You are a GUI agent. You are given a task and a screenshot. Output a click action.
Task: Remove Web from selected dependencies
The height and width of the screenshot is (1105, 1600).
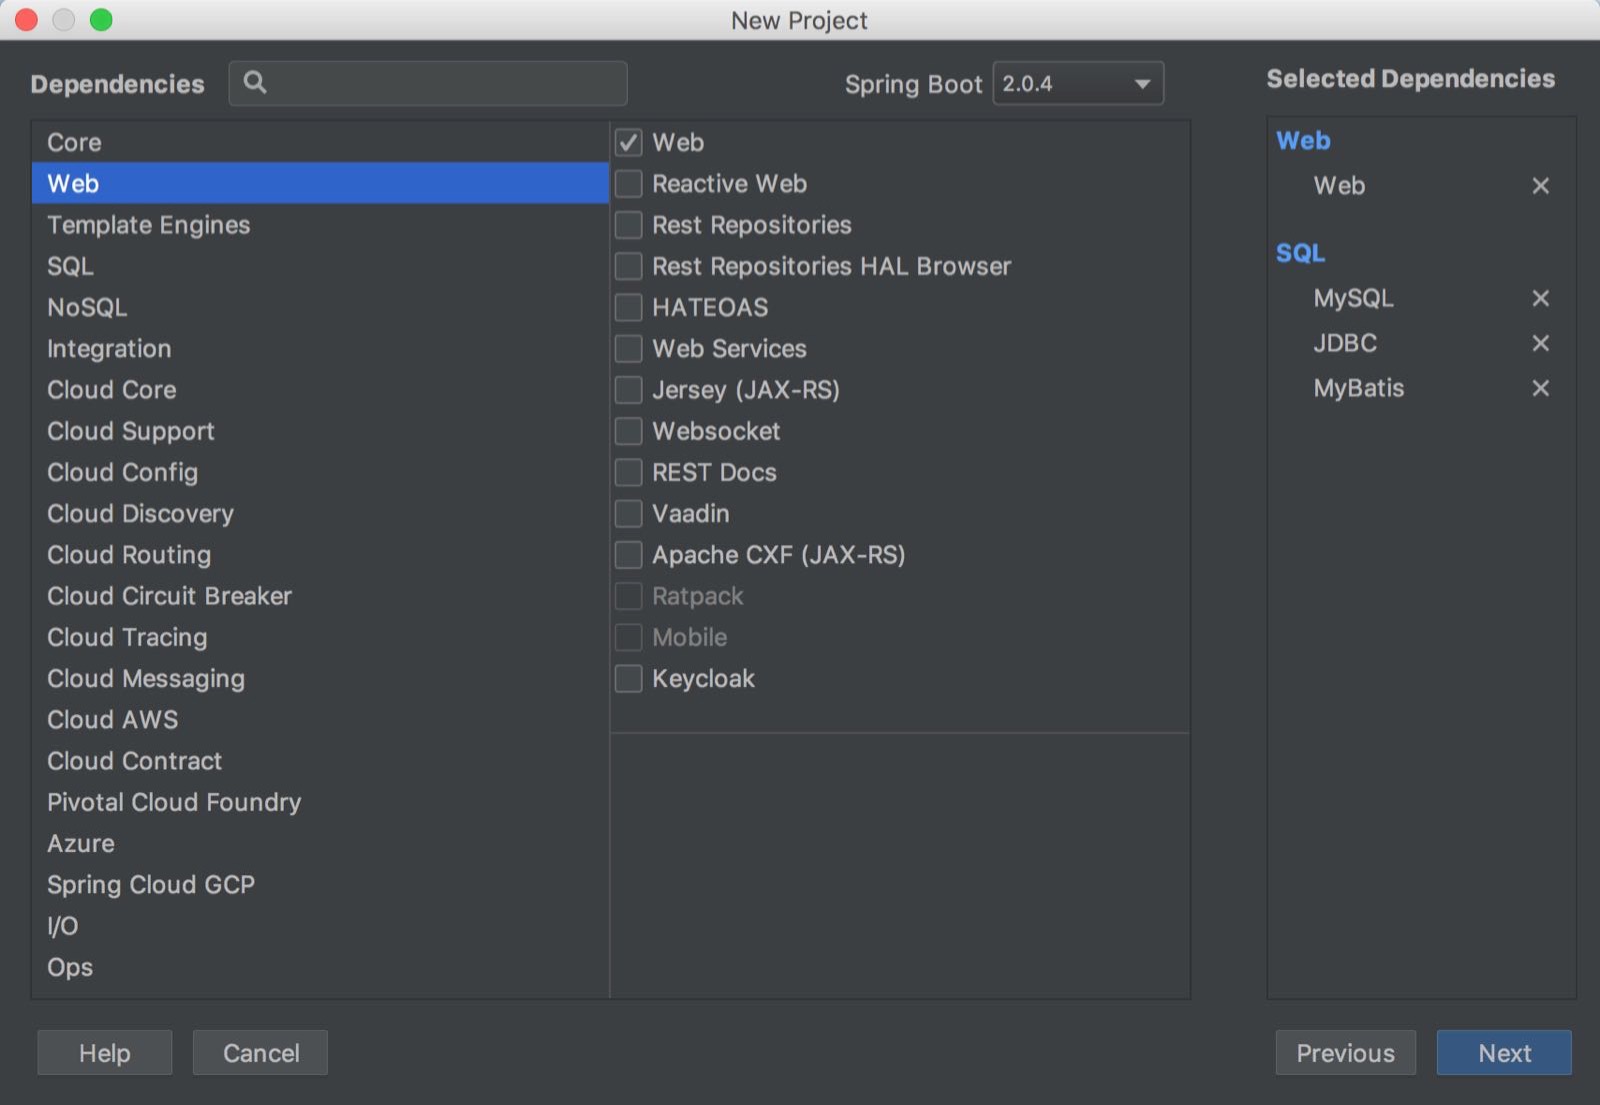click(1540, 186)
